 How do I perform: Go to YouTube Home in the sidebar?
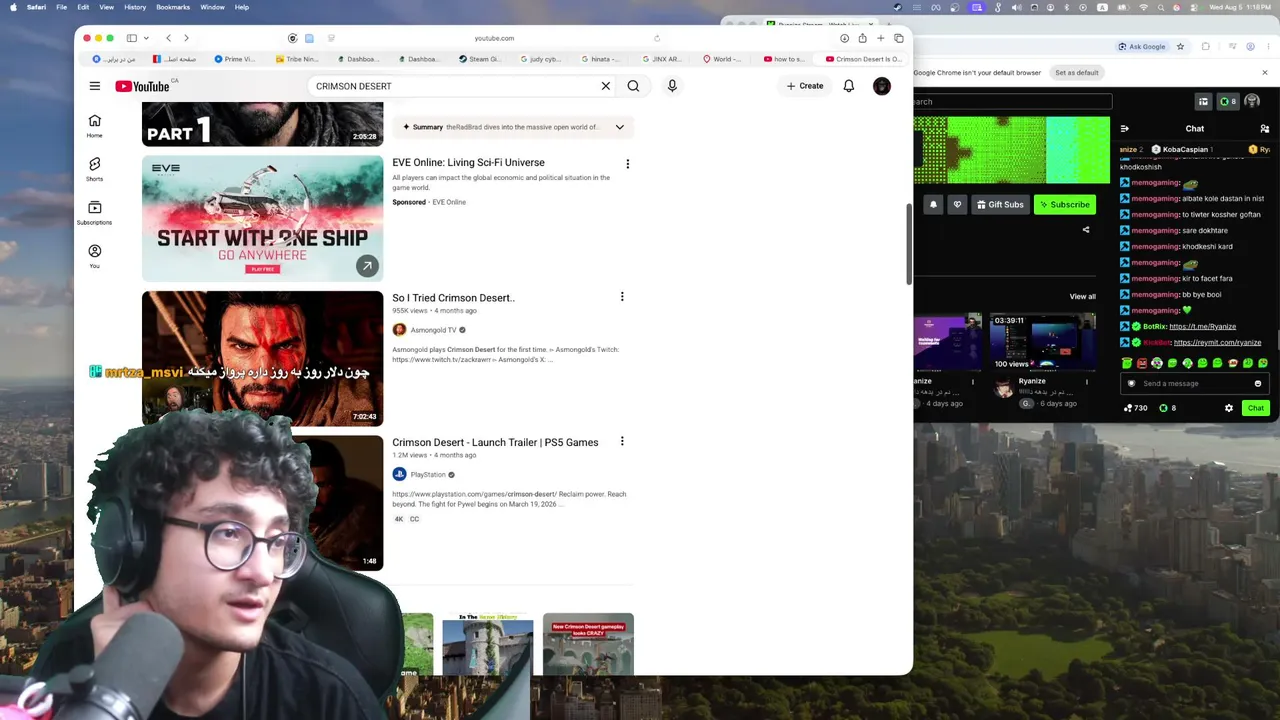point(94,125)
